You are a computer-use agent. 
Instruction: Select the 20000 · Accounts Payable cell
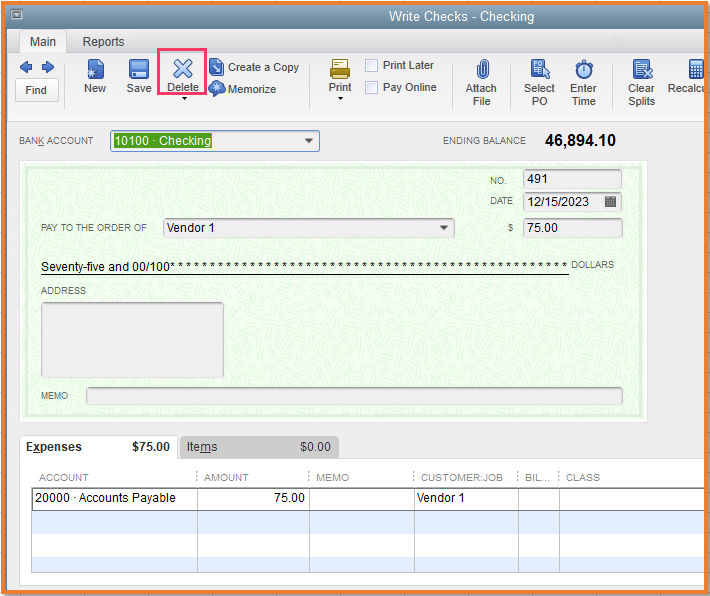click(115, 498)
